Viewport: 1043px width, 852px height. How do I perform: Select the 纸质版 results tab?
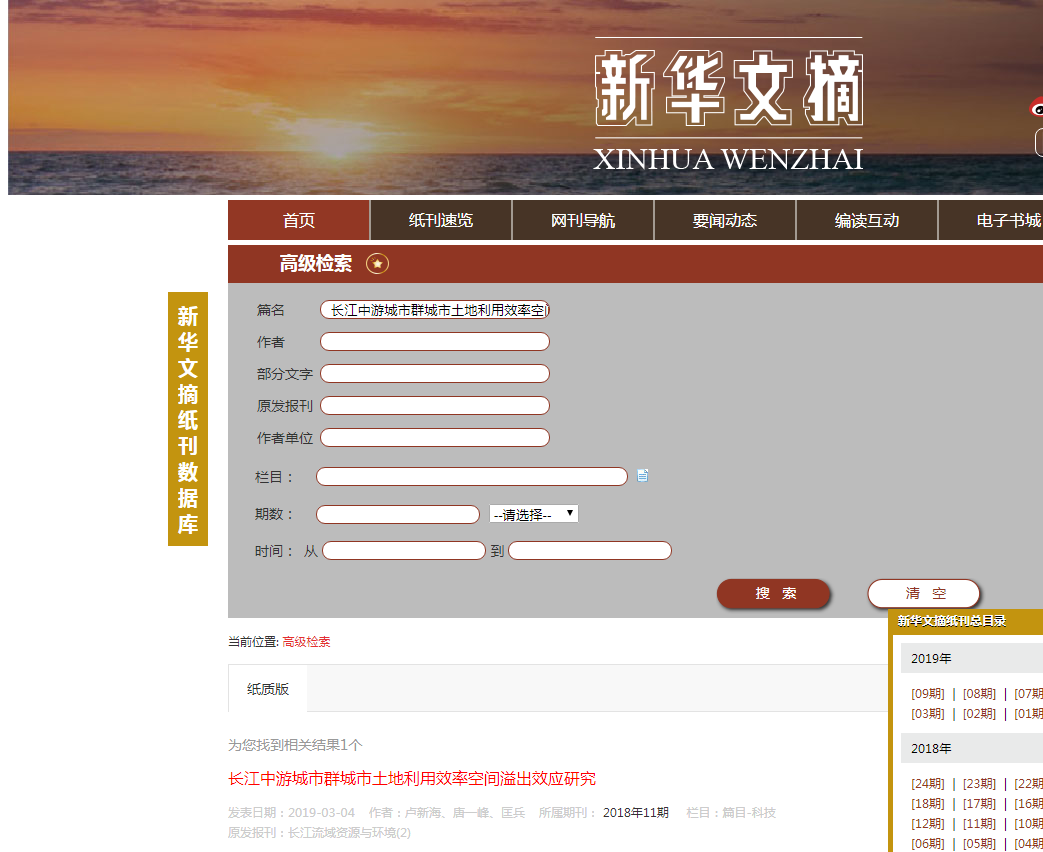tap(267, 689)
